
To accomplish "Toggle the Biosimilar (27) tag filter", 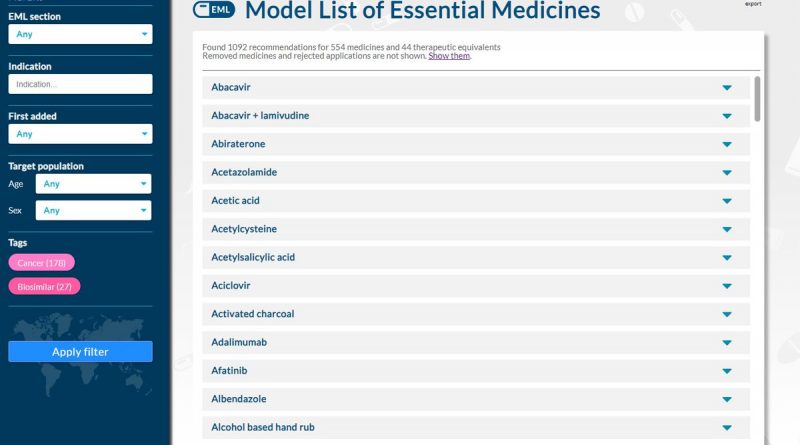I will (x=44, y=287).
